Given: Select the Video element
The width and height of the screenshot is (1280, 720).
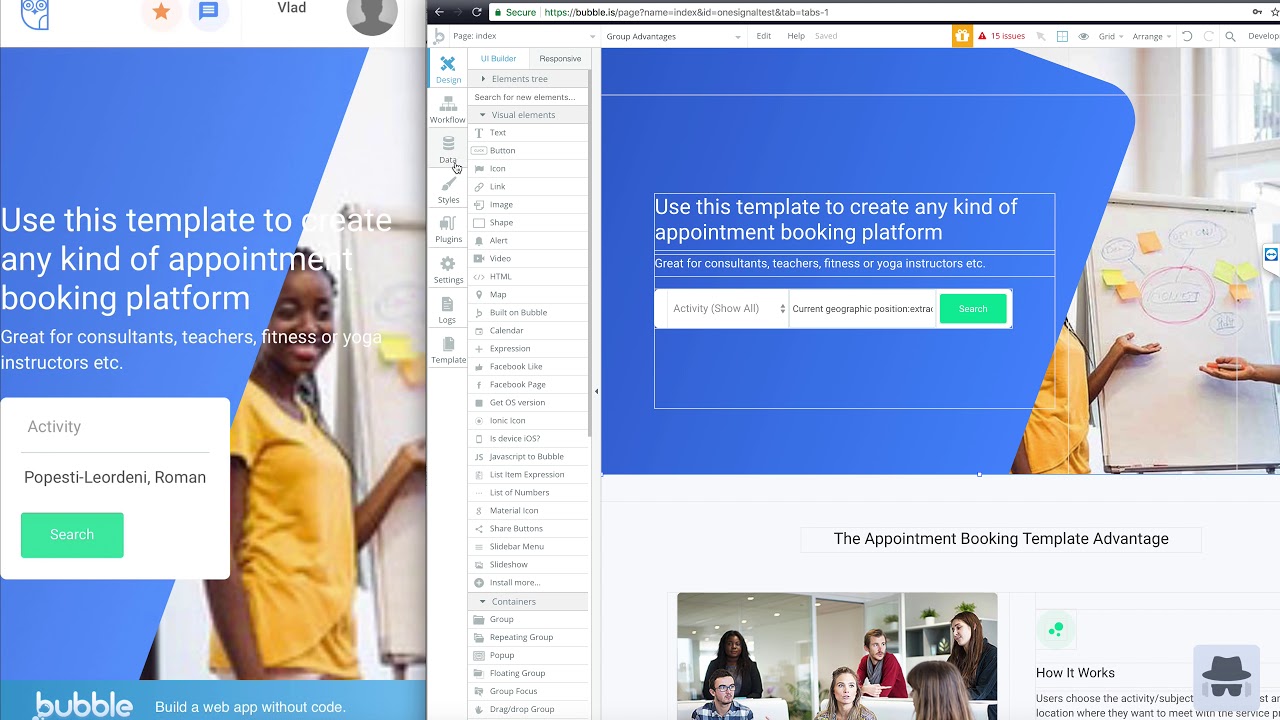Looking at the screenshot, I should tap(529, 259).
